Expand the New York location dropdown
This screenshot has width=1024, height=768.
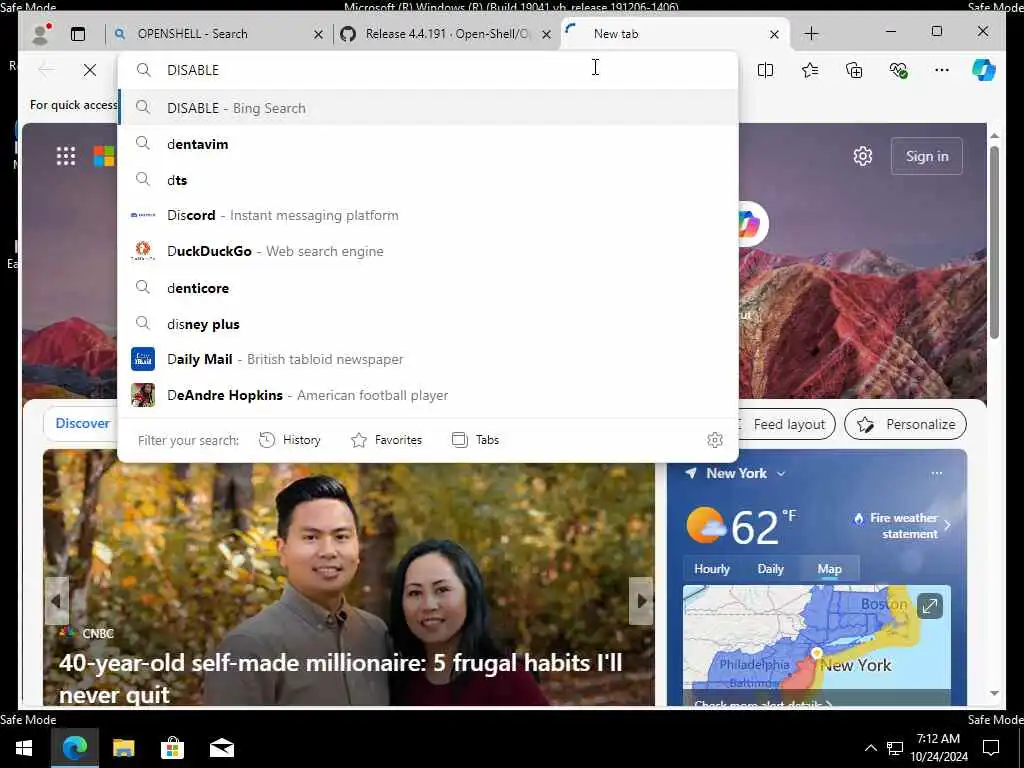pyautogui.click(x=781, y=473)
